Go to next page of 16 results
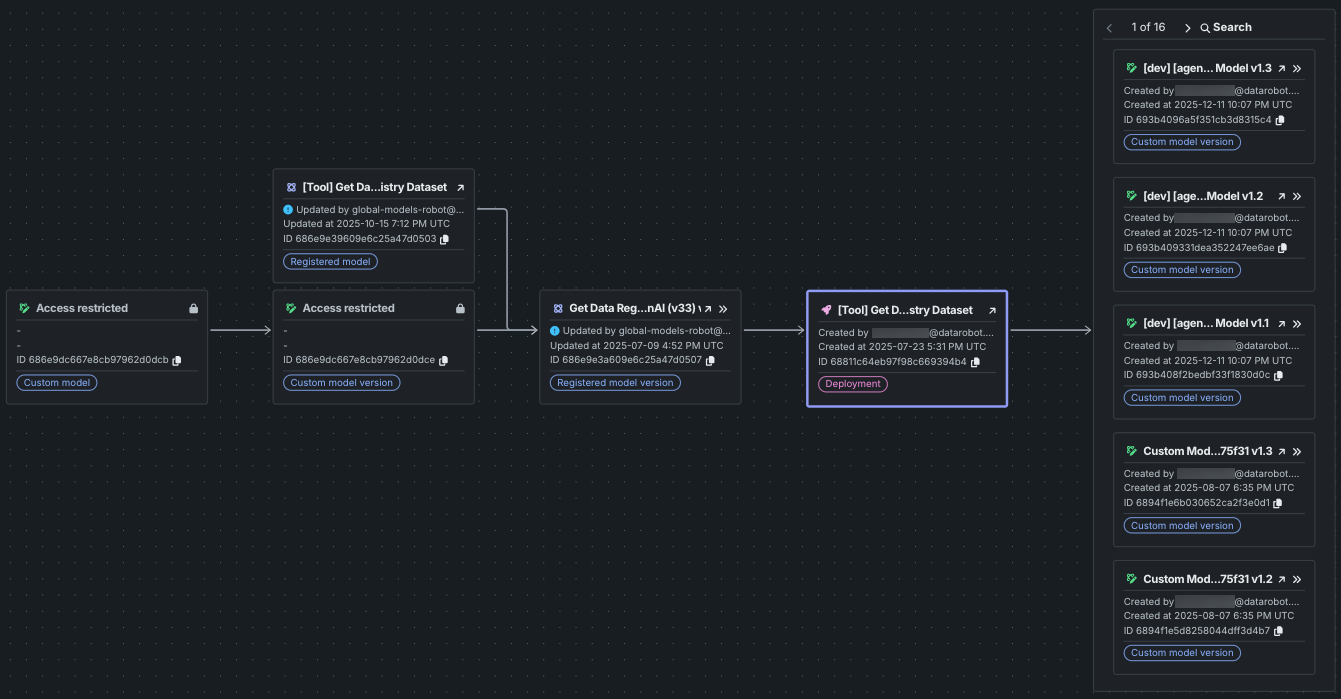 click(1187, 28)
